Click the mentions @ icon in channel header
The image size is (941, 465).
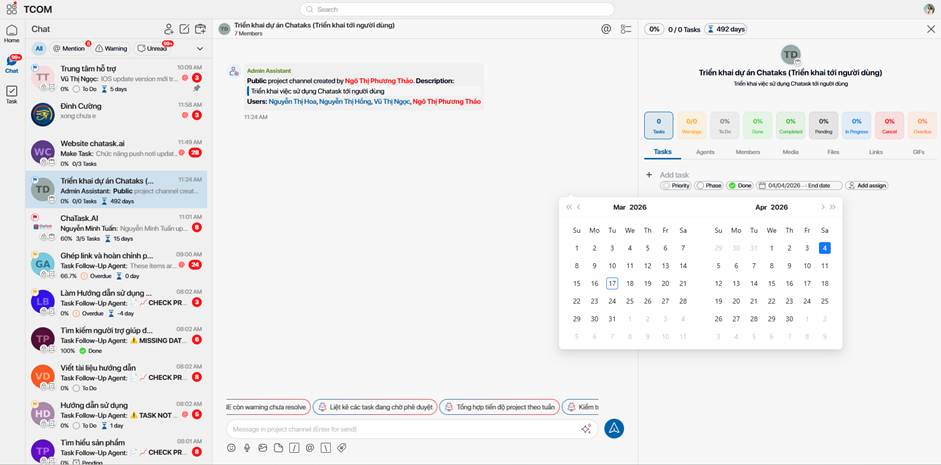(x=606, y=29)
